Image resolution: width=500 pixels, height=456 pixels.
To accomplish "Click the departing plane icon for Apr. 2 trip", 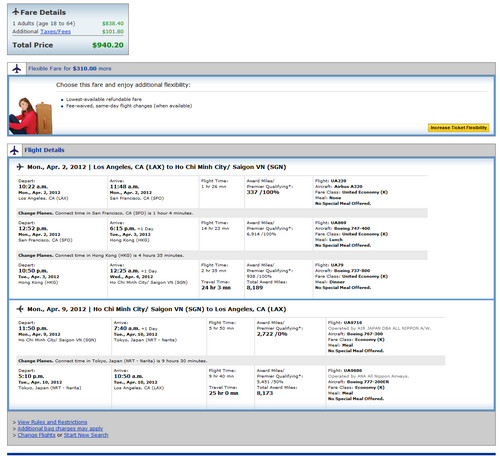I will (20, 167).
